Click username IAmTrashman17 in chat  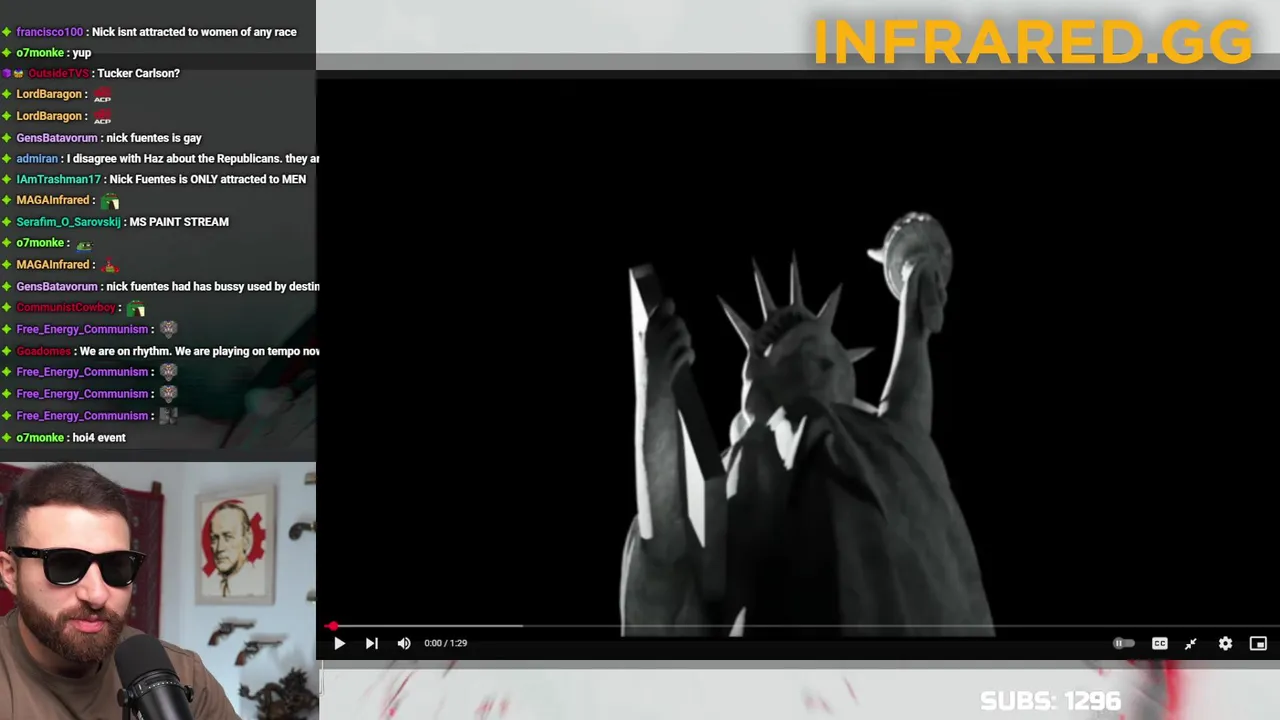58,179
